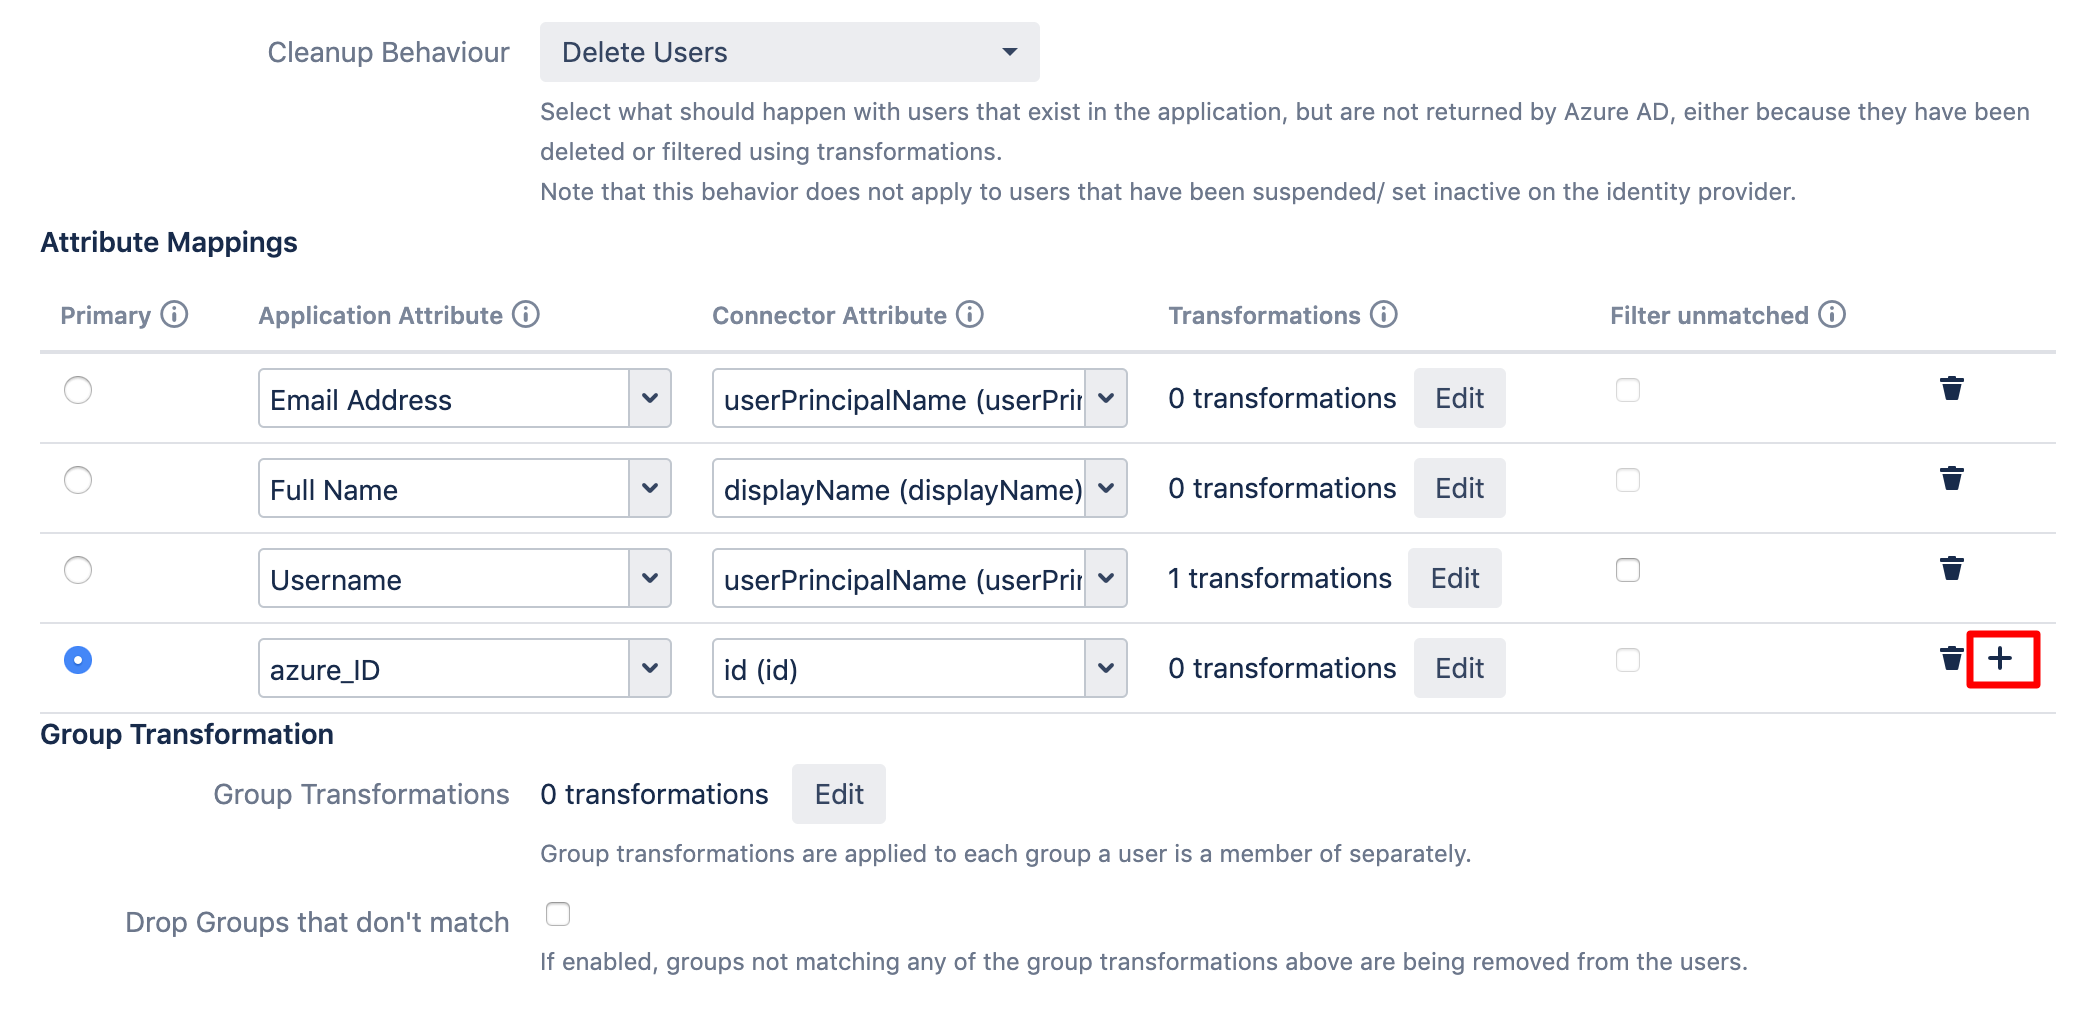The width and height of the screenshot is (2094, 1010).
Task: Edit transformations for Username row
Action: tap(1454, 579)
